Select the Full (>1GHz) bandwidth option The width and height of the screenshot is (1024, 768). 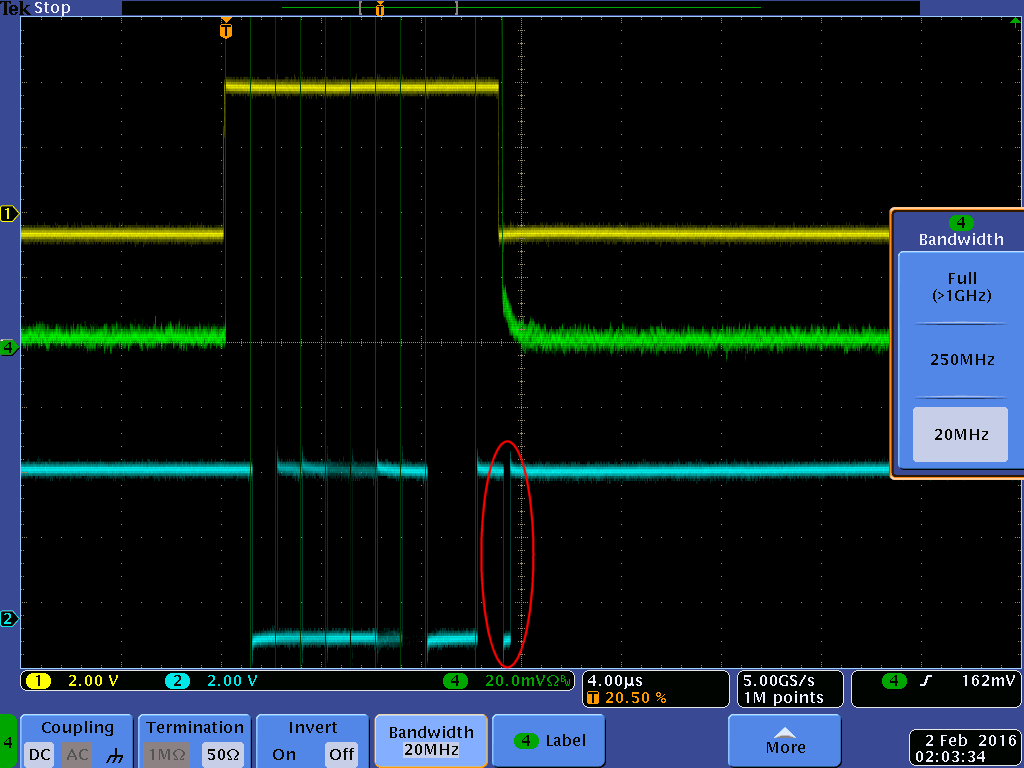[961, 287]
